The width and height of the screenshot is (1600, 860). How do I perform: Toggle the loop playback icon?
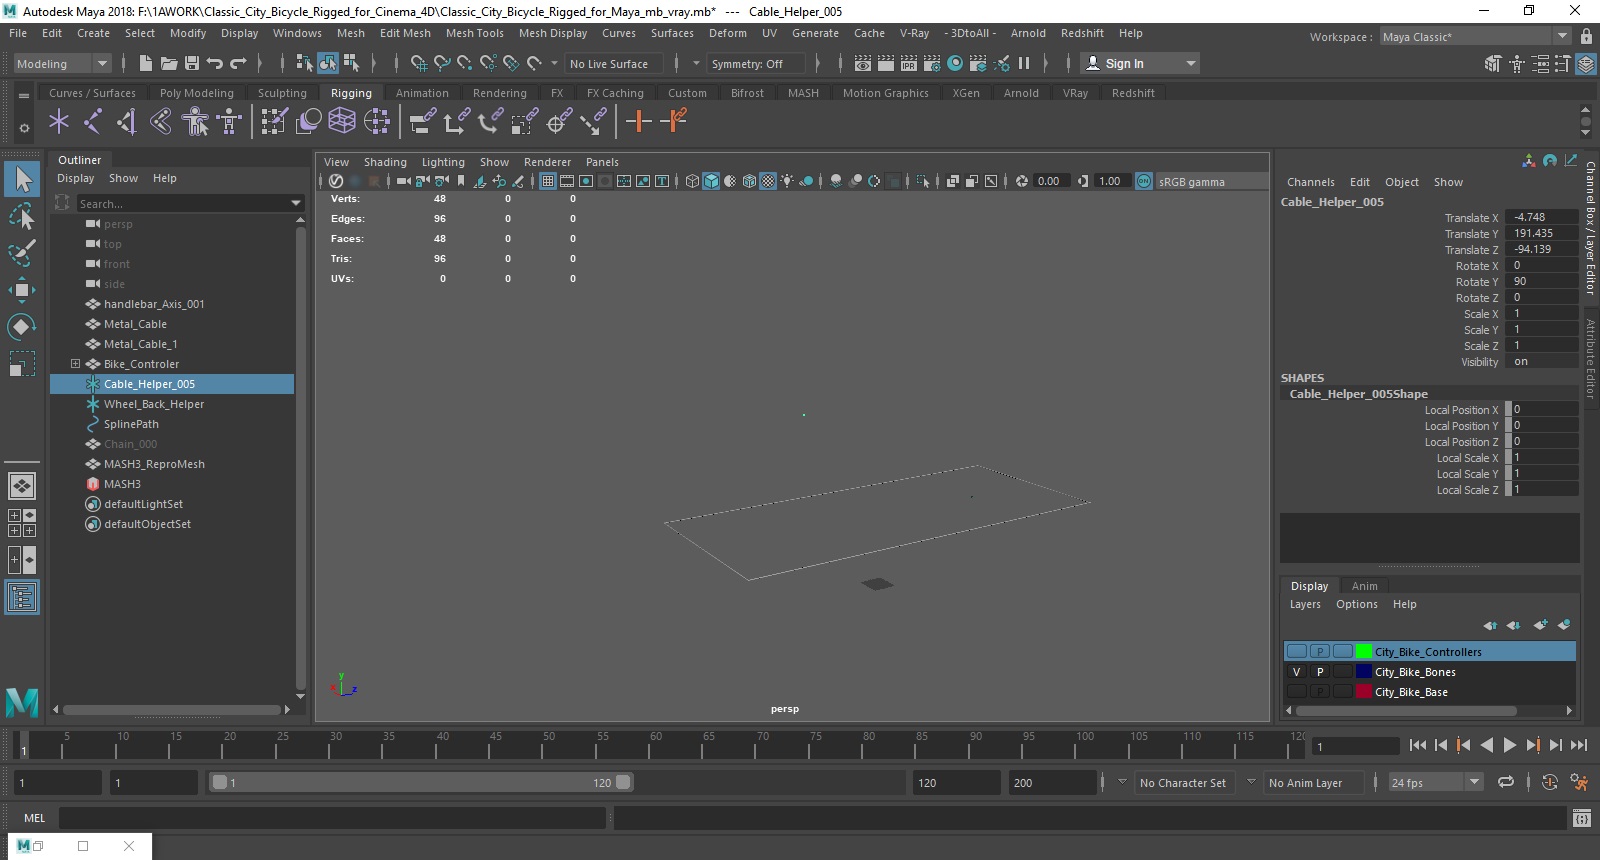(x=1505, y=782)
